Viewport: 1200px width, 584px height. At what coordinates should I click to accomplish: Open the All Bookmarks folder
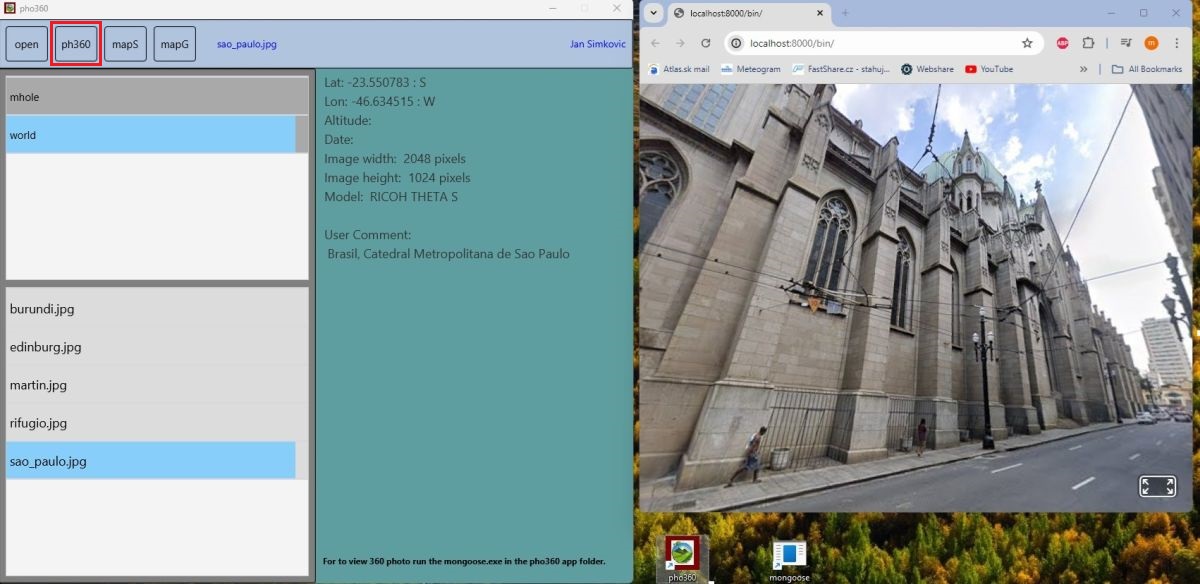[x=1147, y=69]
